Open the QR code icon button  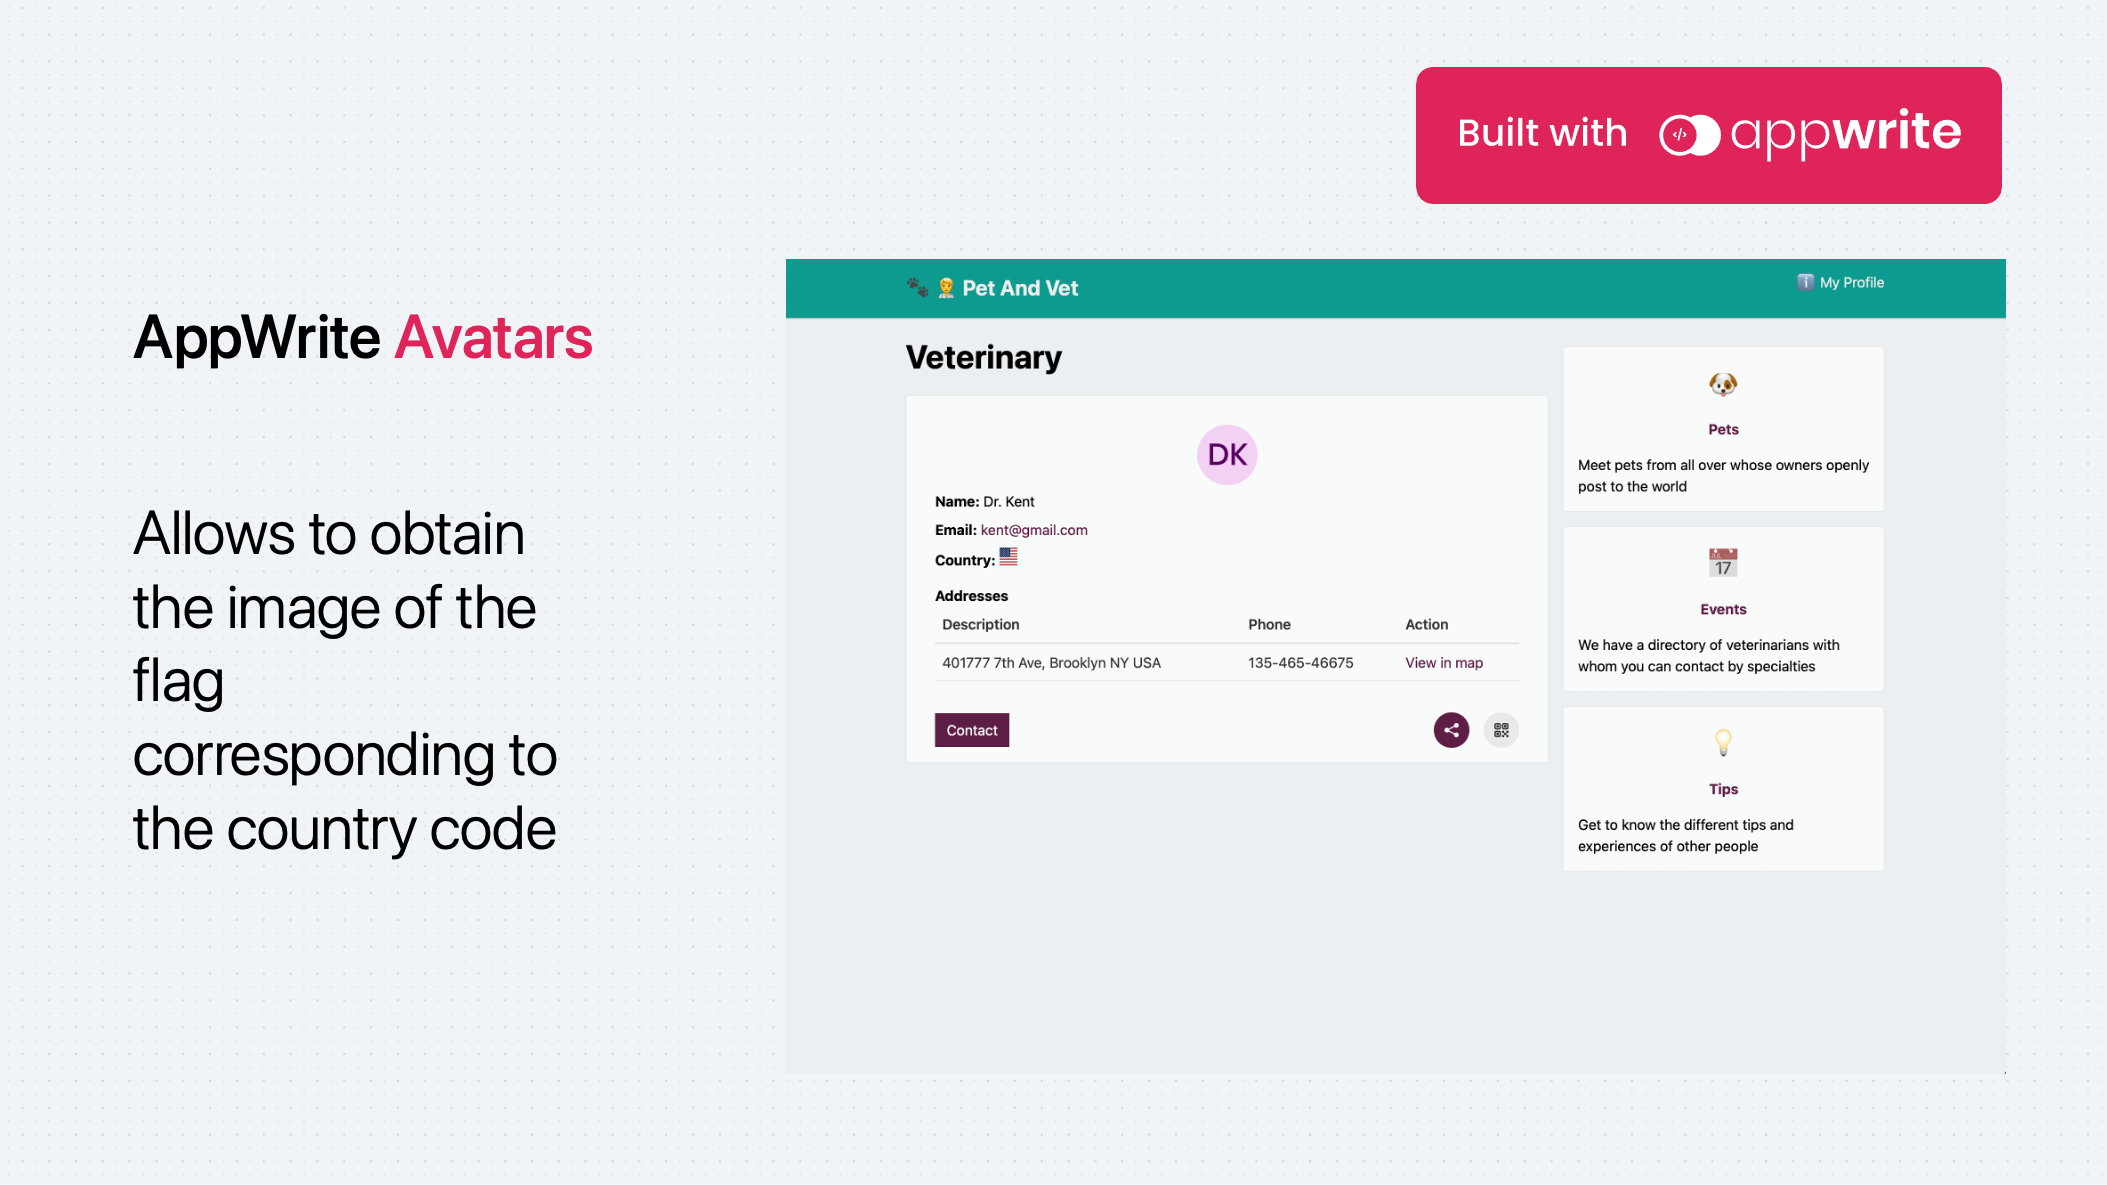click(1501, 730)
